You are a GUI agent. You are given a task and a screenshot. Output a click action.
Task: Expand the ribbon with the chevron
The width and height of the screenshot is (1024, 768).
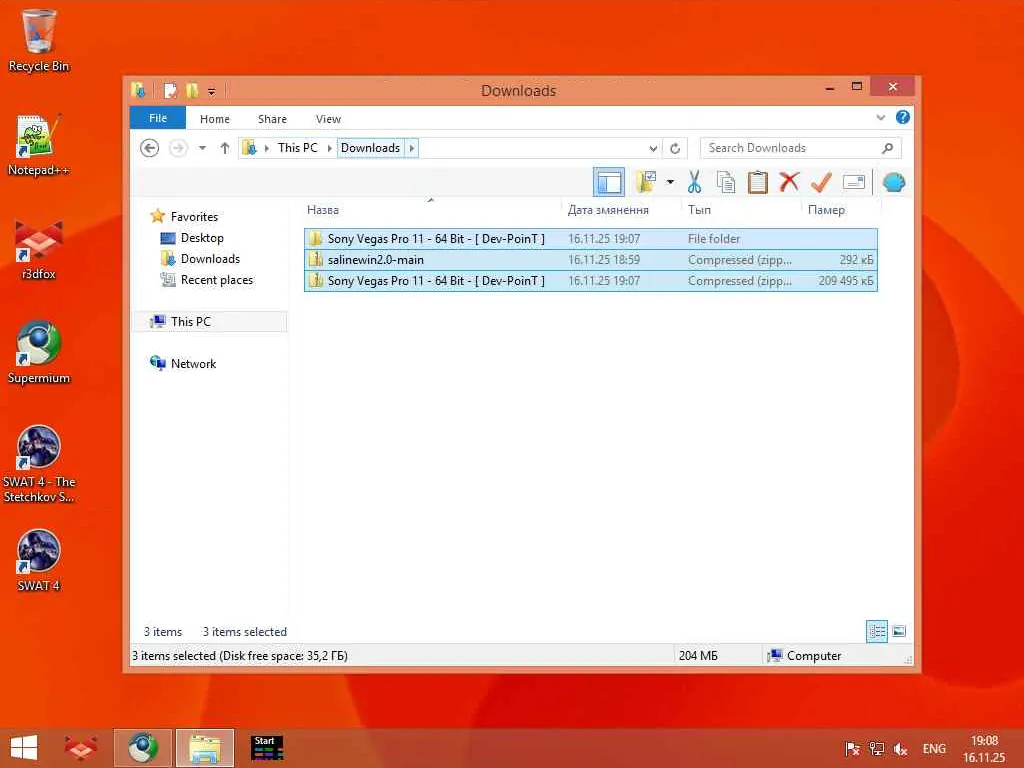tap(881, 118)
